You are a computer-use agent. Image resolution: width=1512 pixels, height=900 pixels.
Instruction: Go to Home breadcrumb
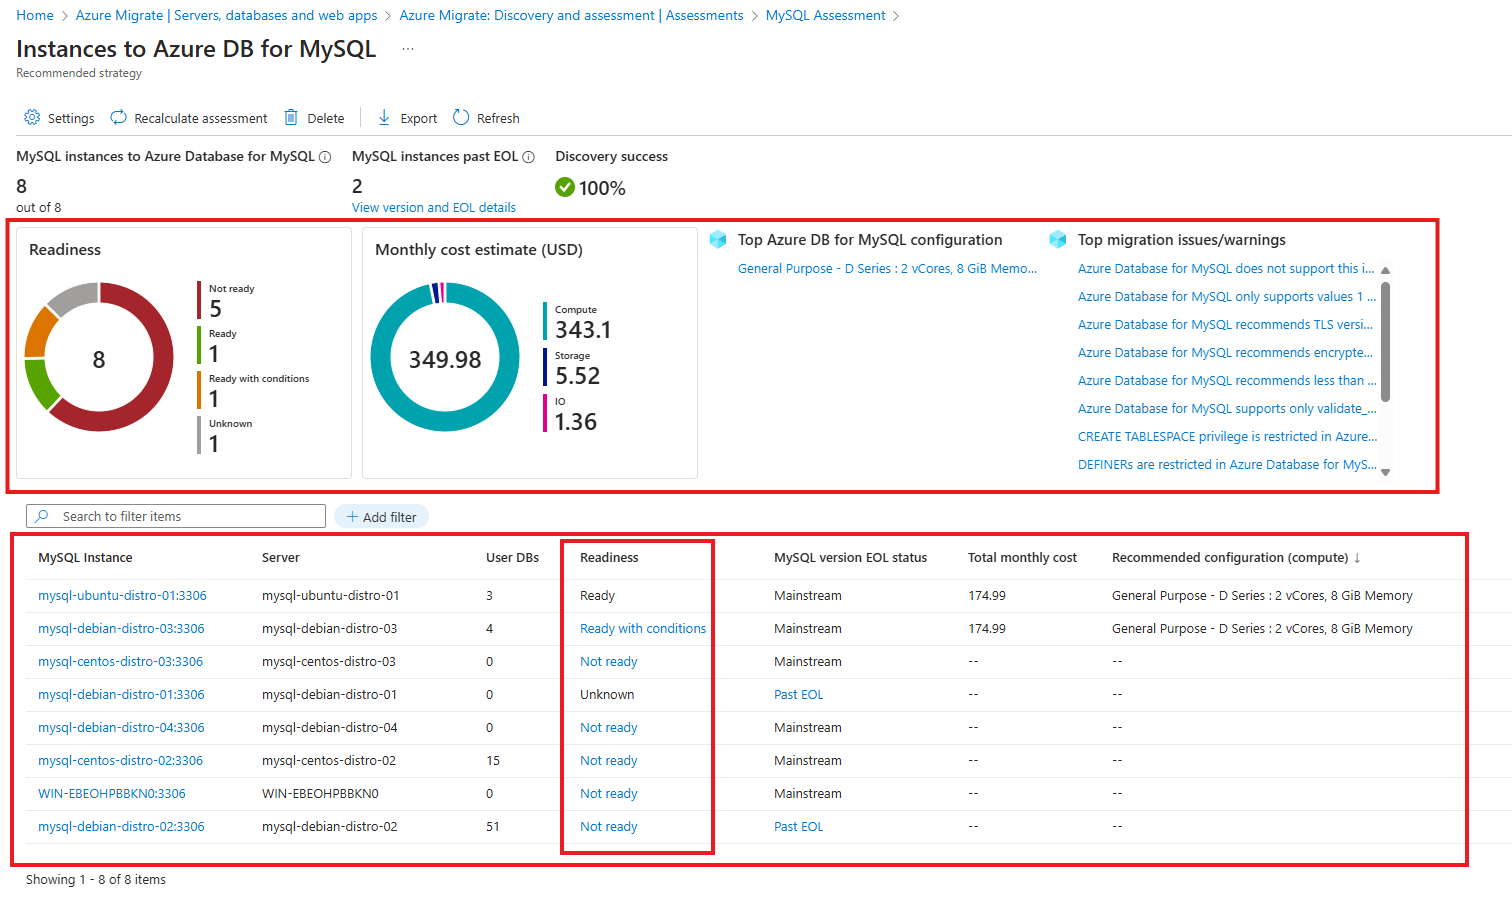point(35,16)
